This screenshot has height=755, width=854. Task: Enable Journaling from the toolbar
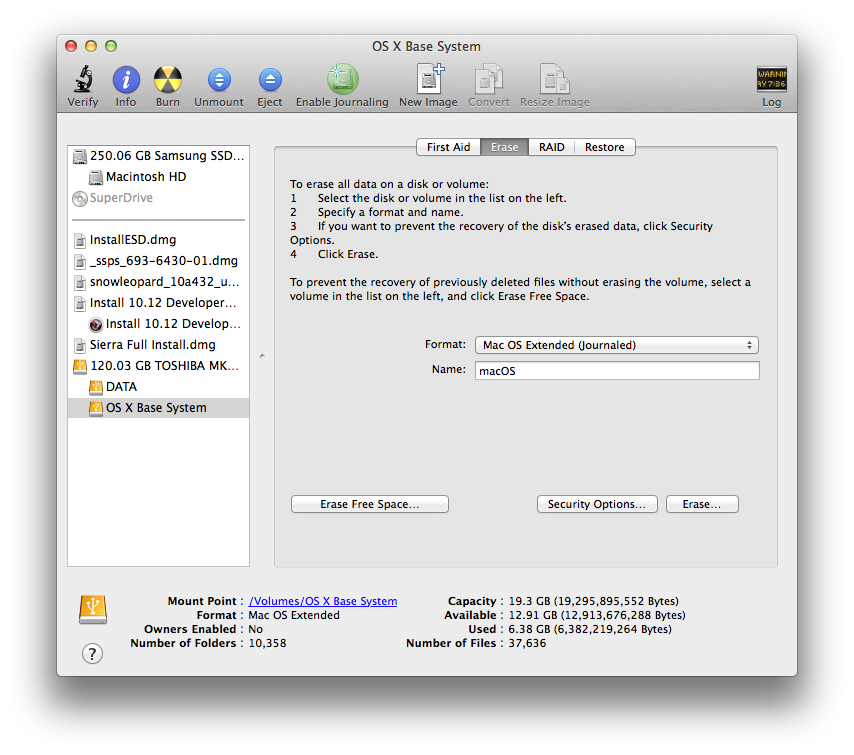coord(342,80)
